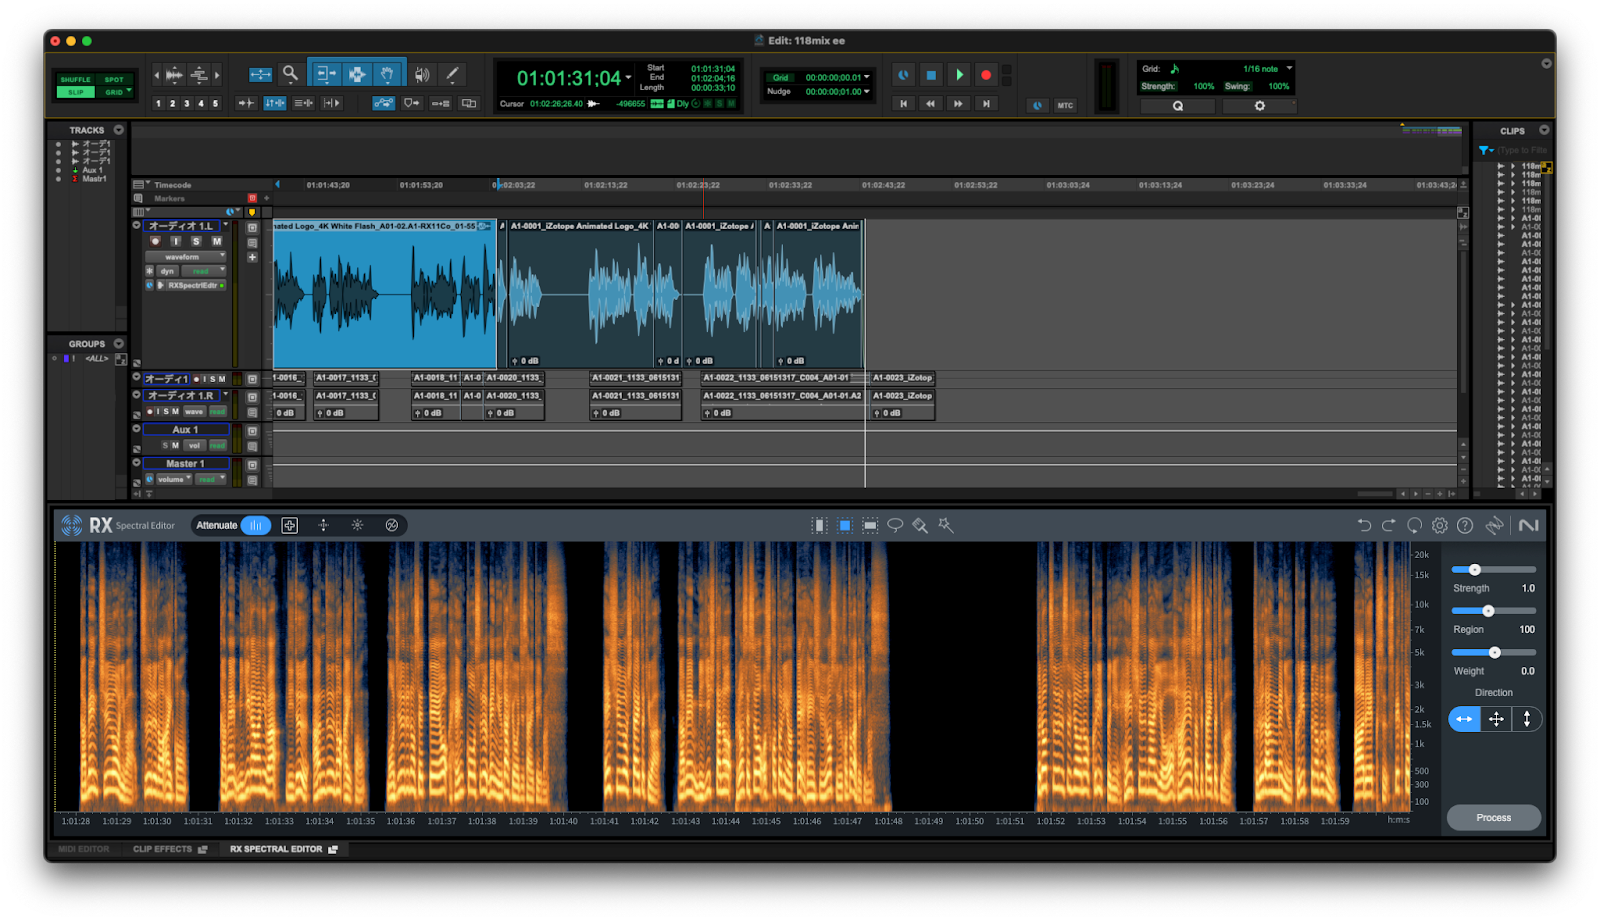Record-enable the オーディオ 1.L track
Image resolution: width=1600 pixels, height=921 pixels.
coord(155,241)
